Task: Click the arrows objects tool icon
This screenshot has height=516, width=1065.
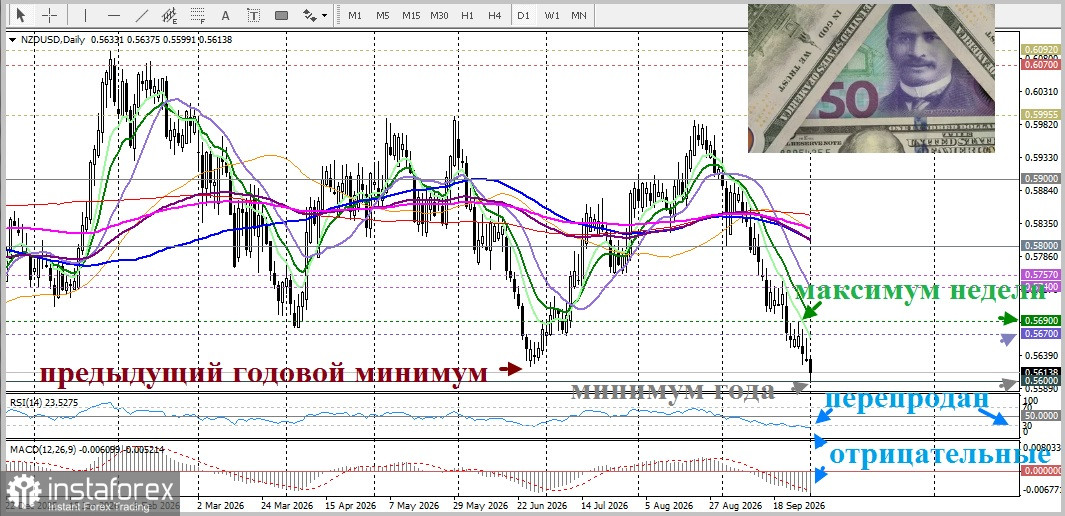Action: click(x=309, y=14)
